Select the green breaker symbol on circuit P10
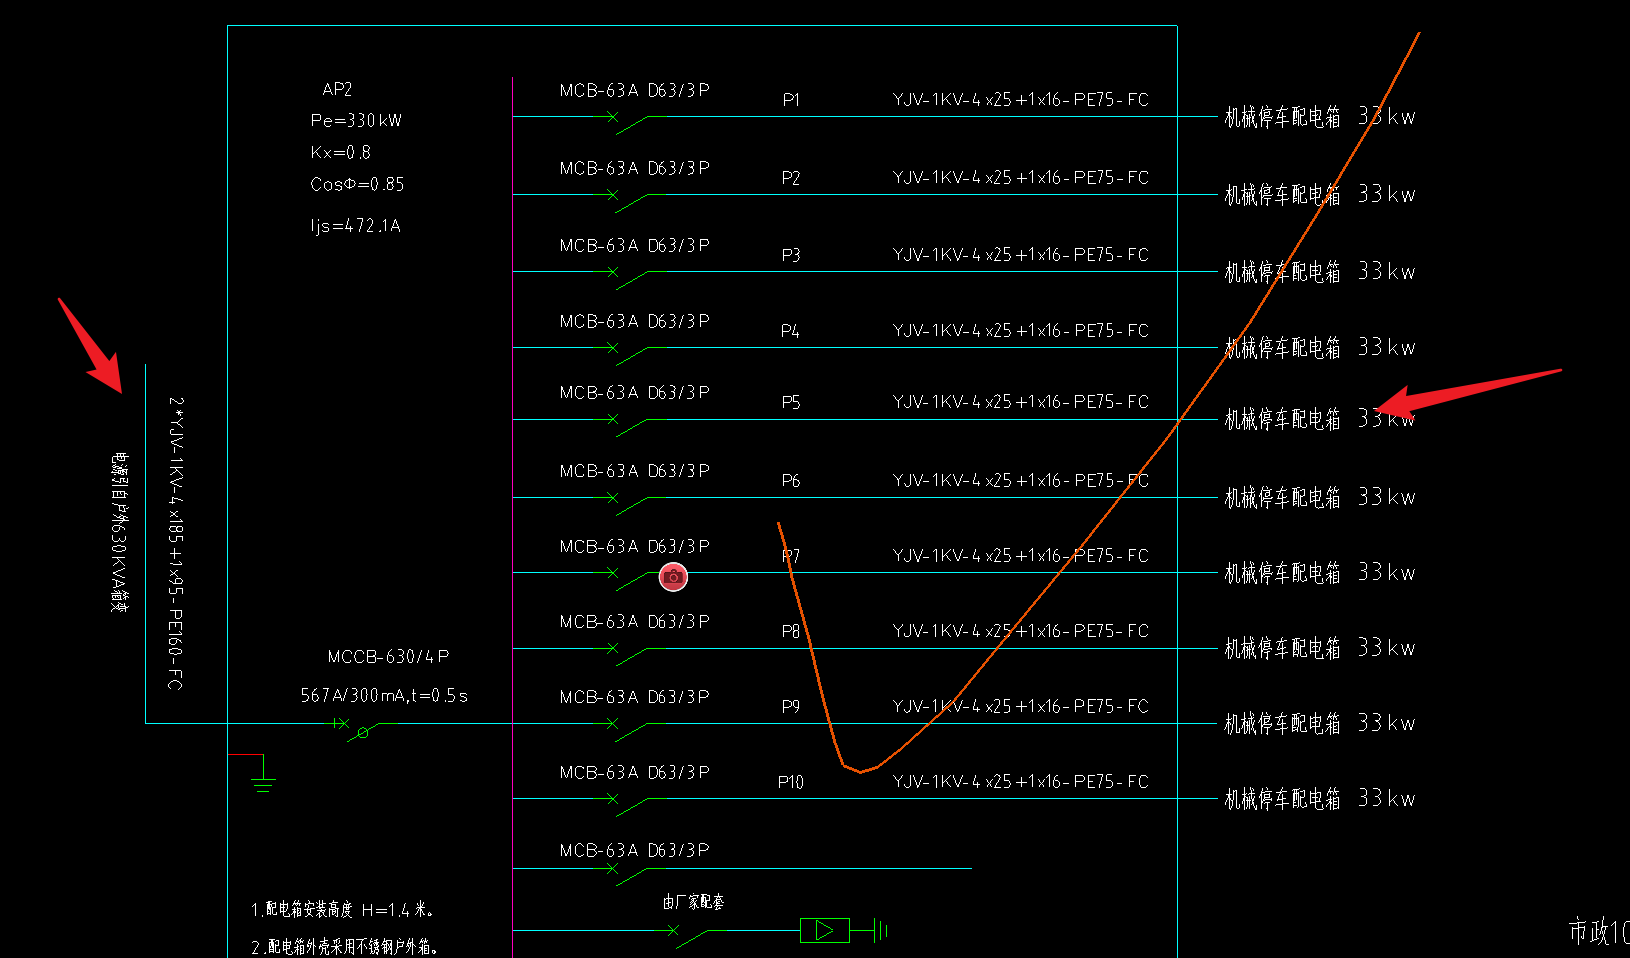1630x958 pixels. [x=629, y=804]
